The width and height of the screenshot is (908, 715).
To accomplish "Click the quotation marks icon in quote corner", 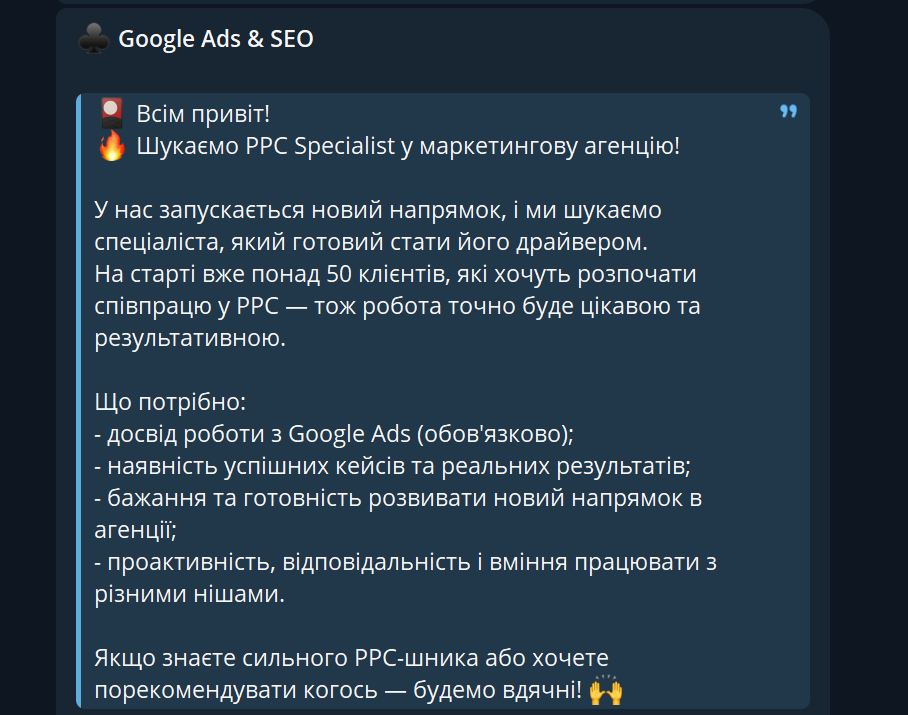I will coord(788,111).
